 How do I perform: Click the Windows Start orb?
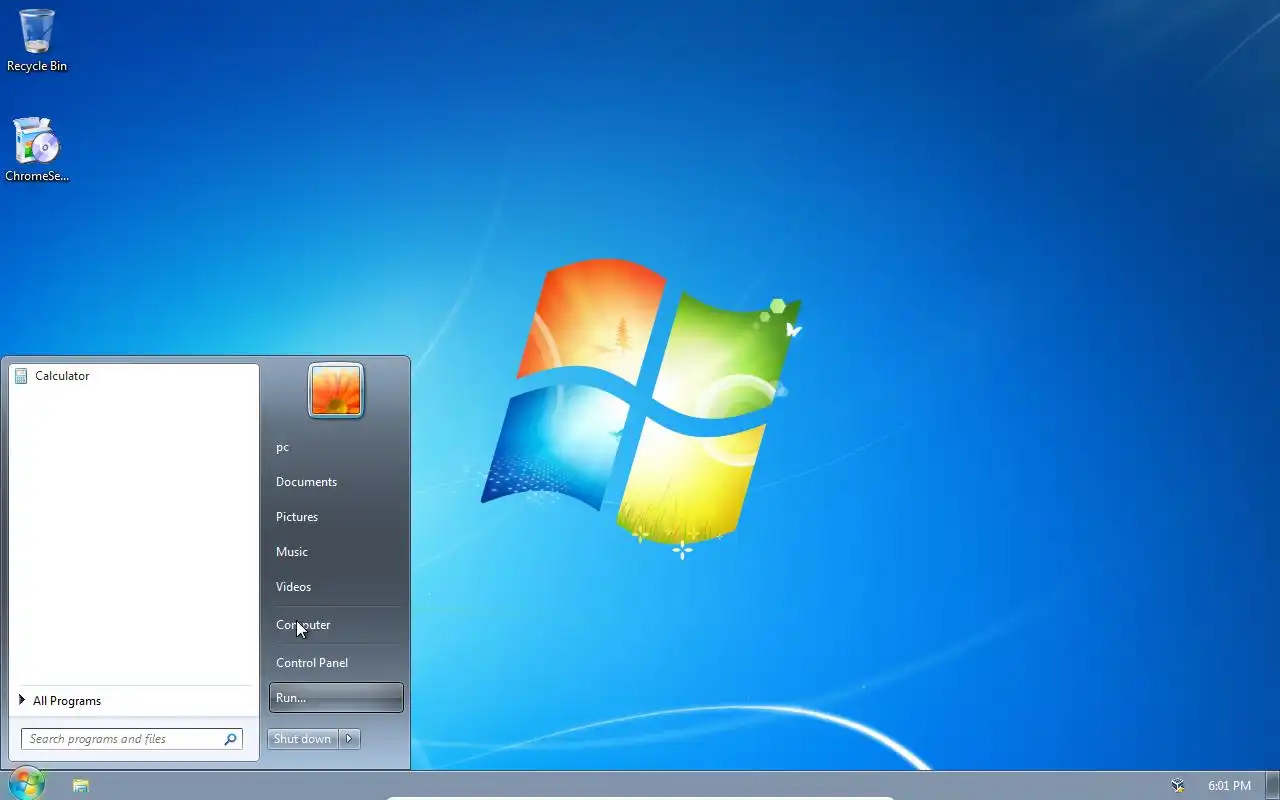[27, 784]
